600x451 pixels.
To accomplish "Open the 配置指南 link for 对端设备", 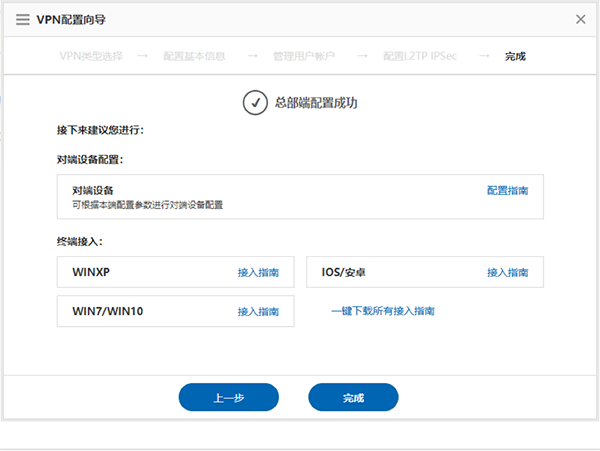I will (x=508, y=190).
